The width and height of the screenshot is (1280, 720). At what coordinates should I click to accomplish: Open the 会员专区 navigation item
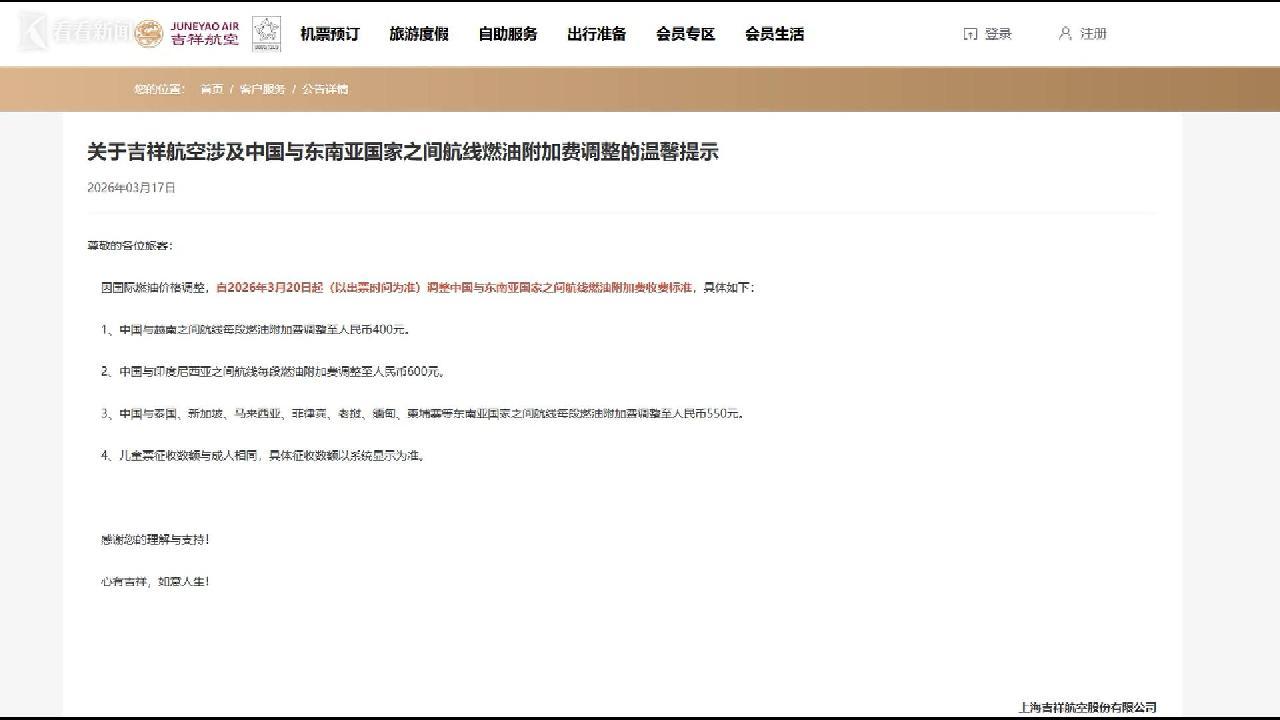coord(686,34)
